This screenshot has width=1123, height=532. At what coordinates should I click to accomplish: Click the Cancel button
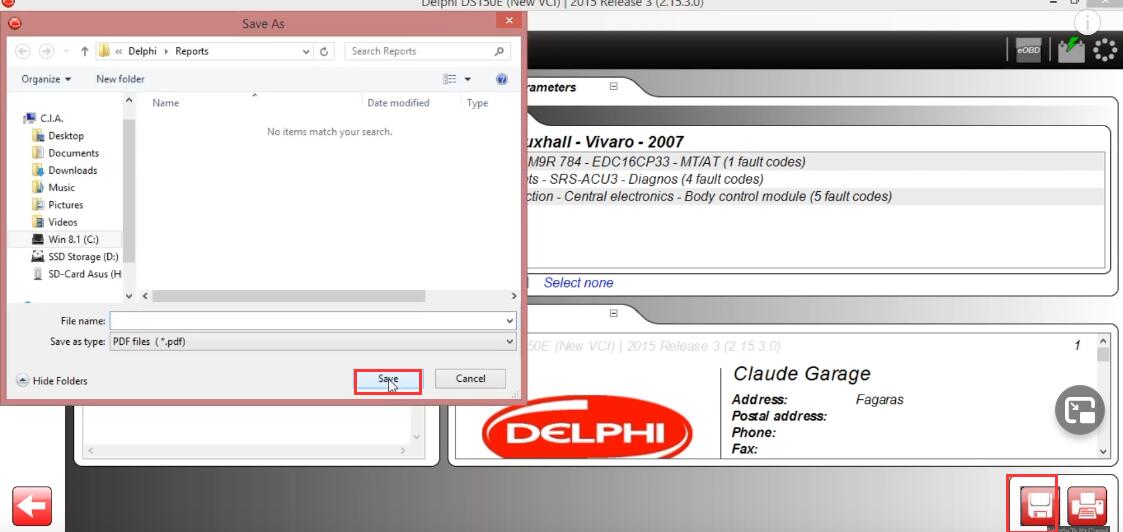pyautogui.click(x=471, y=379)
